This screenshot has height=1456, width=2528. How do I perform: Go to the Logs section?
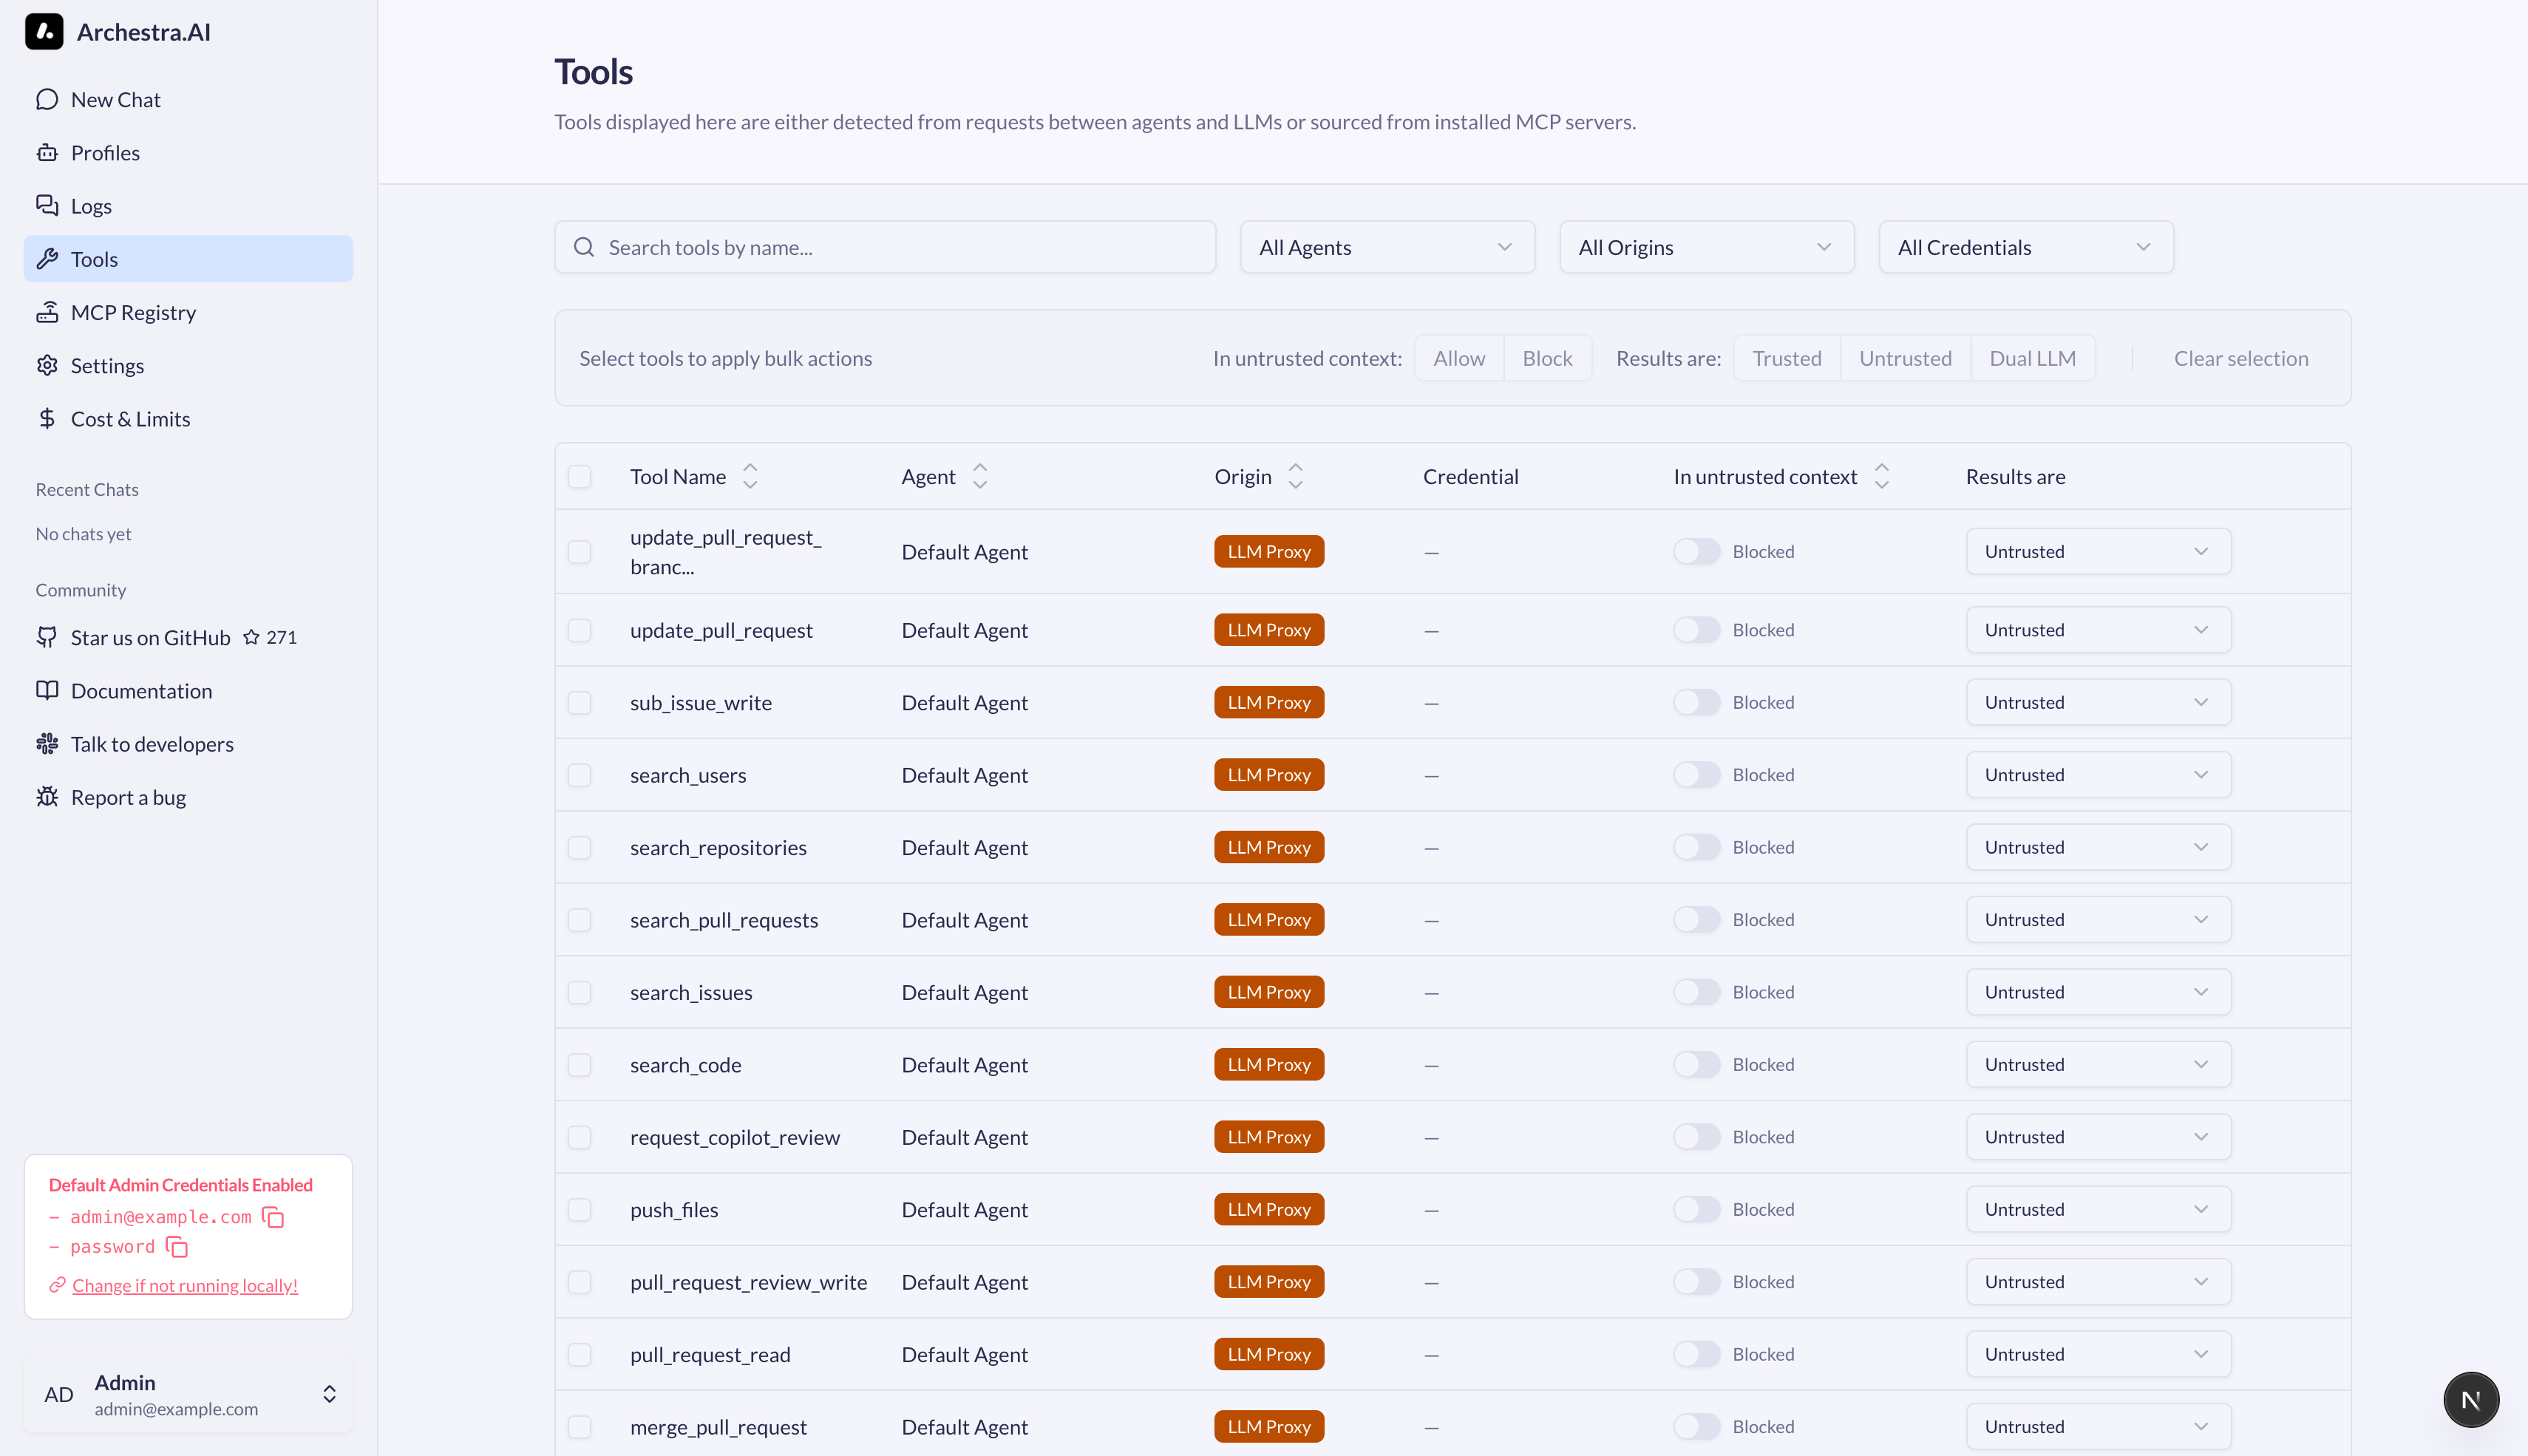pos(47,205)
